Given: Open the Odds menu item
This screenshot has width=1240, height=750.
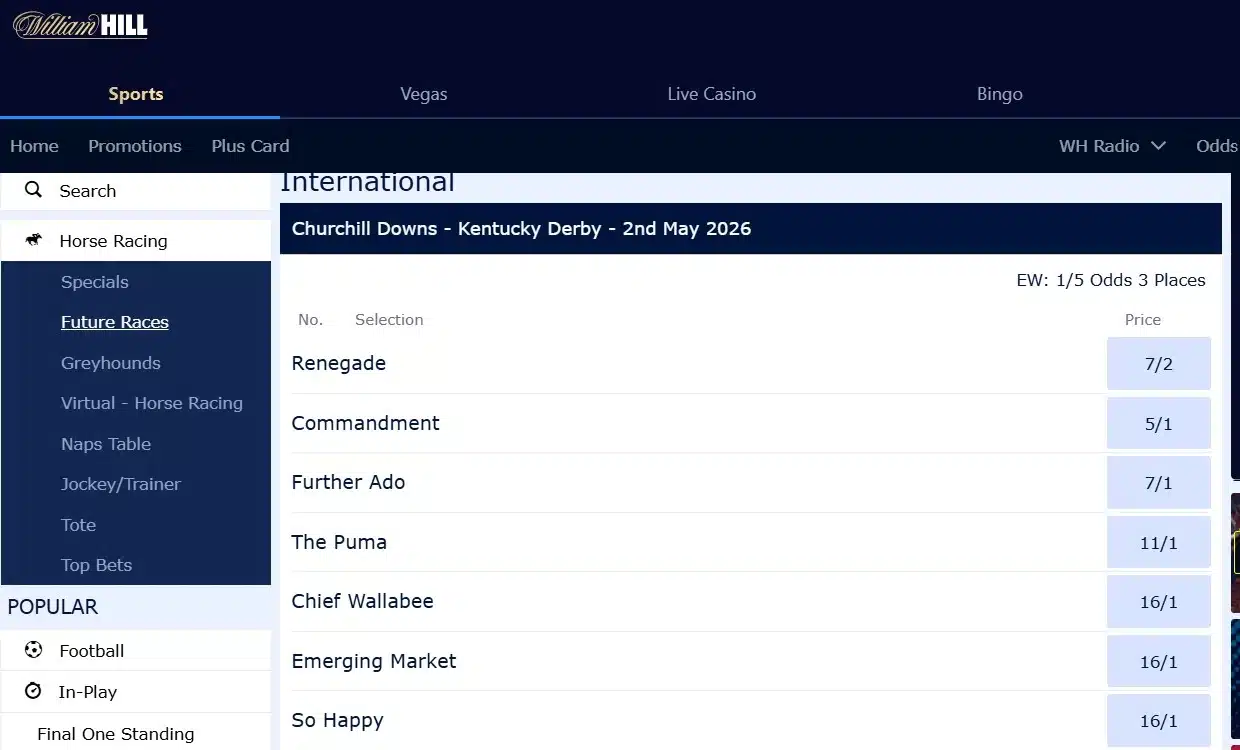Looking at the screenshot, I should coord(1217,146).
